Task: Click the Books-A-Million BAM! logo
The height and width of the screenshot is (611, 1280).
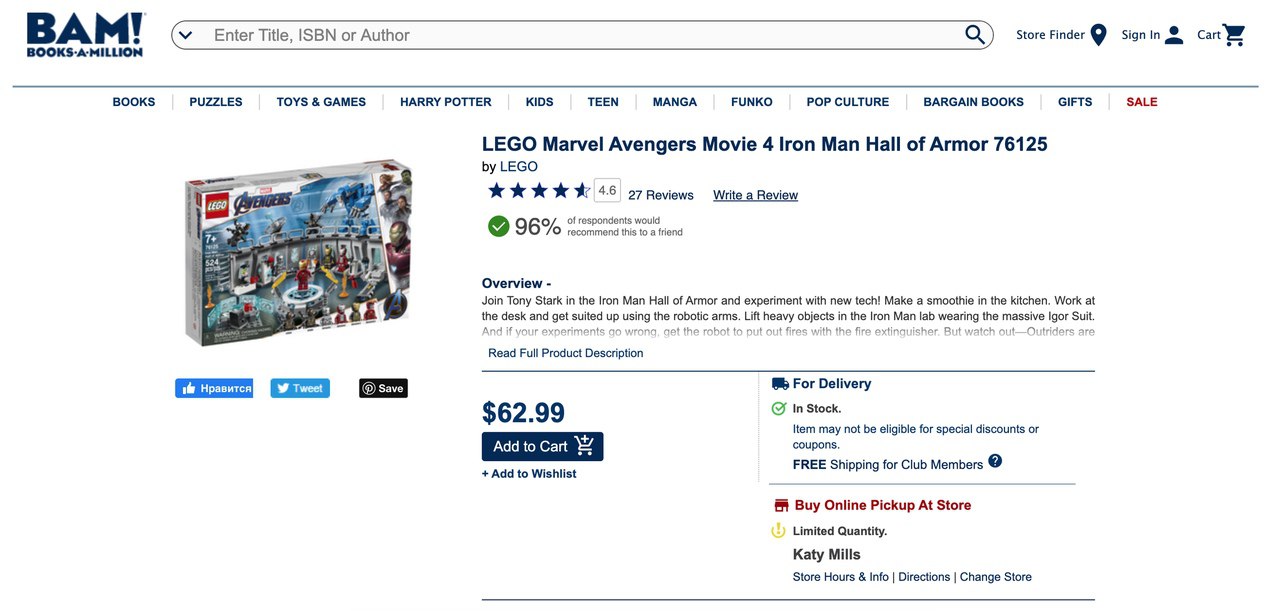Action: pyautogui.click(x=86, y=35)
